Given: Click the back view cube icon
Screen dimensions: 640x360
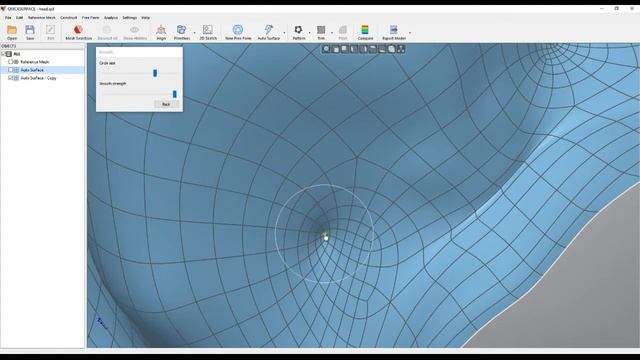Looking at the screenshot, I should tap(345, 49).
